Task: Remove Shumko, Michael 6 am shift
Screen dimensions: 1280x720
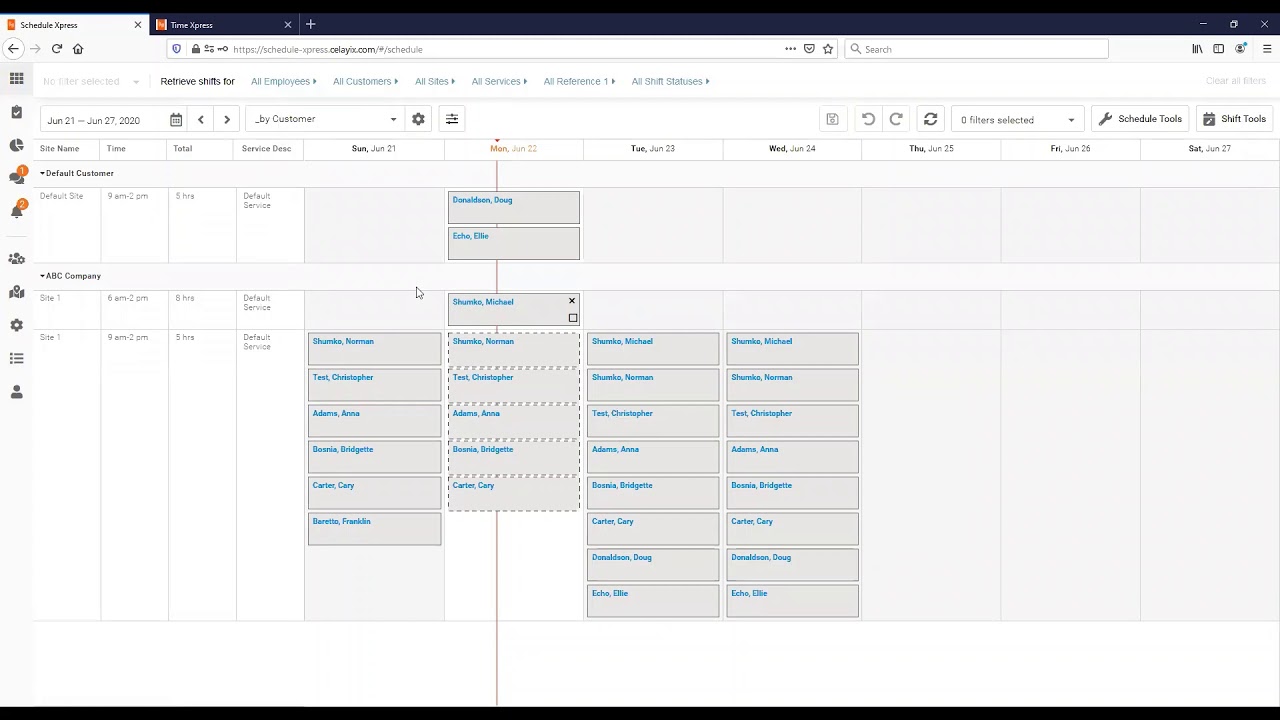Action: coord(572,301)
